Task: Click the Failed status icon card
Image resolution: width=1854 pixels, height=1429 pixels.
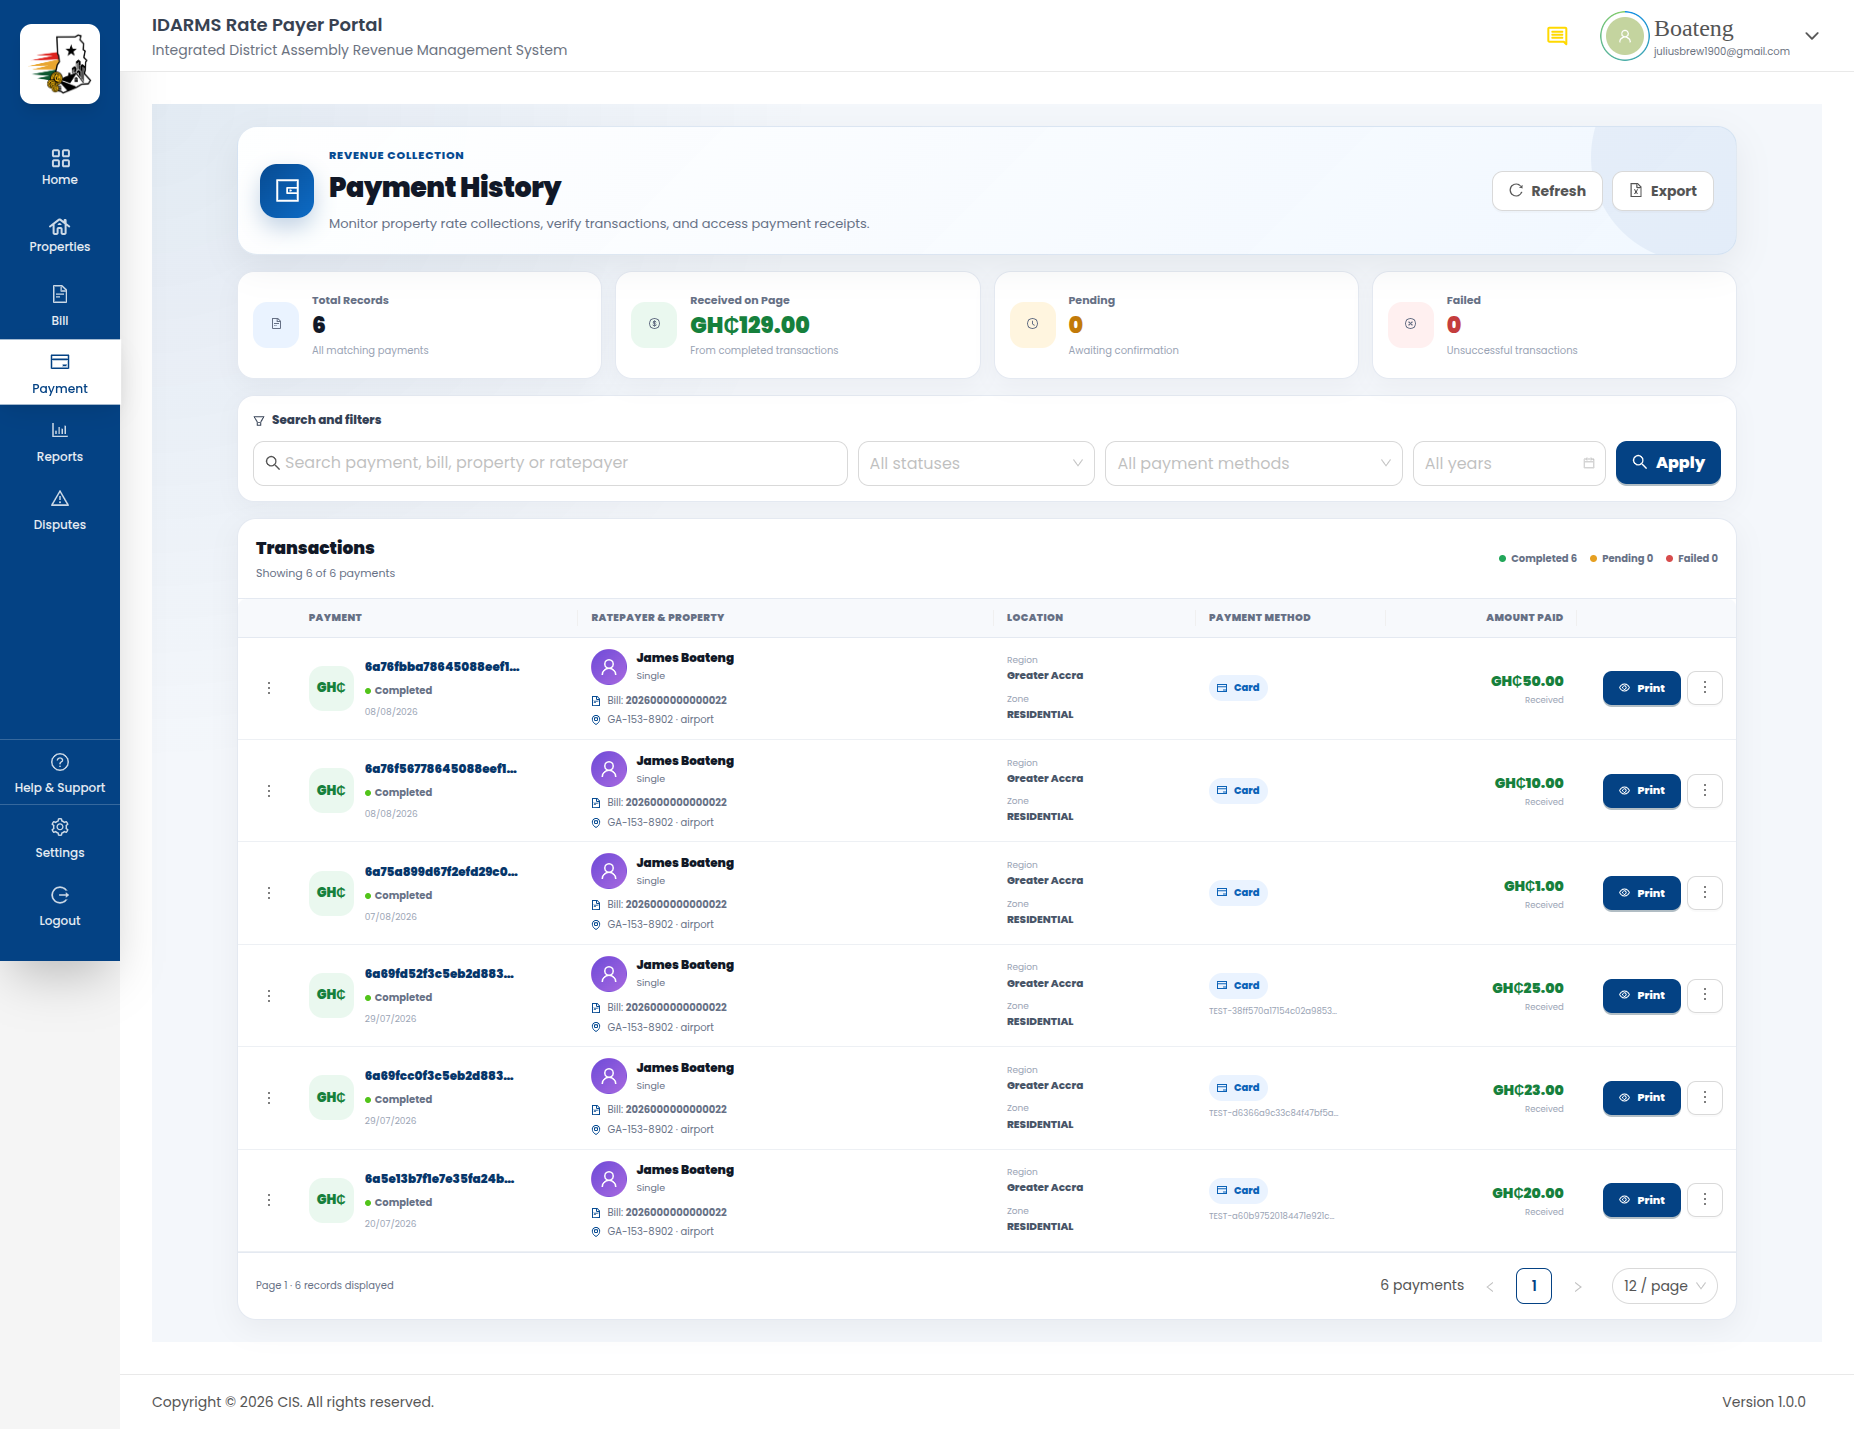Action: (x=1411, y=324)
